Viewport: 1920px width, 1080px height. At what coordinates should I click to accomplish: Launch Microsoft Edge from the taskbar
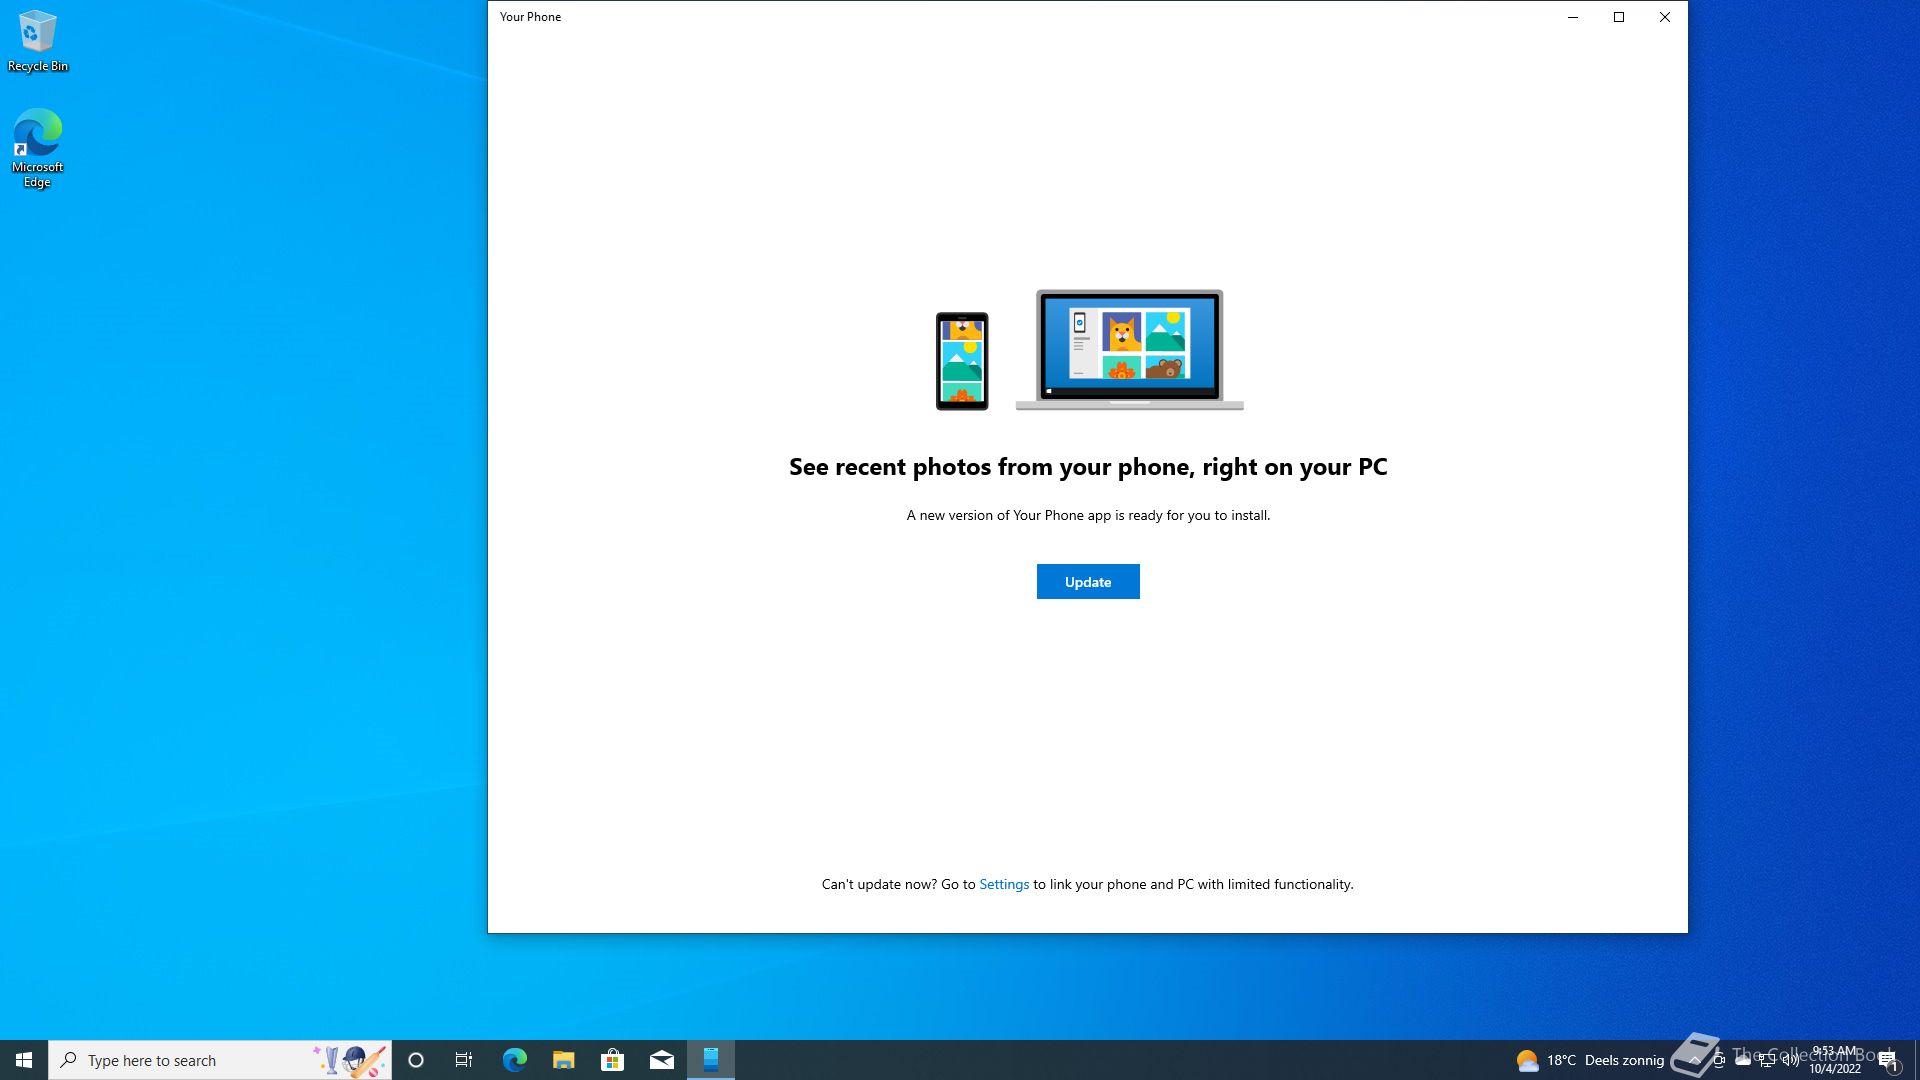tap(514, 1060)
